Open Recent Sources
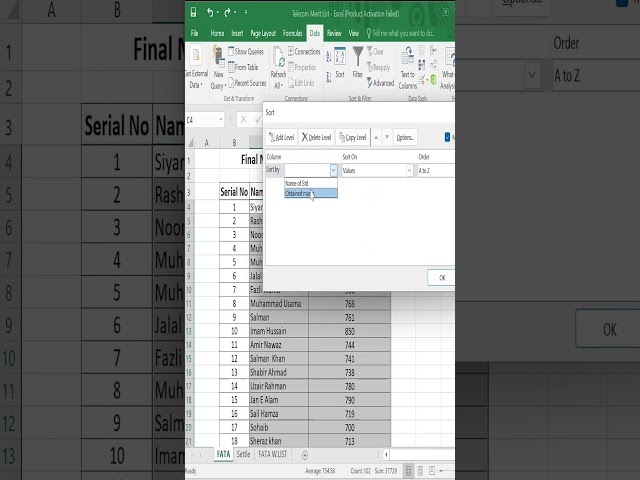The width and height of the screenshot is (640, 480). click(247, 83)
